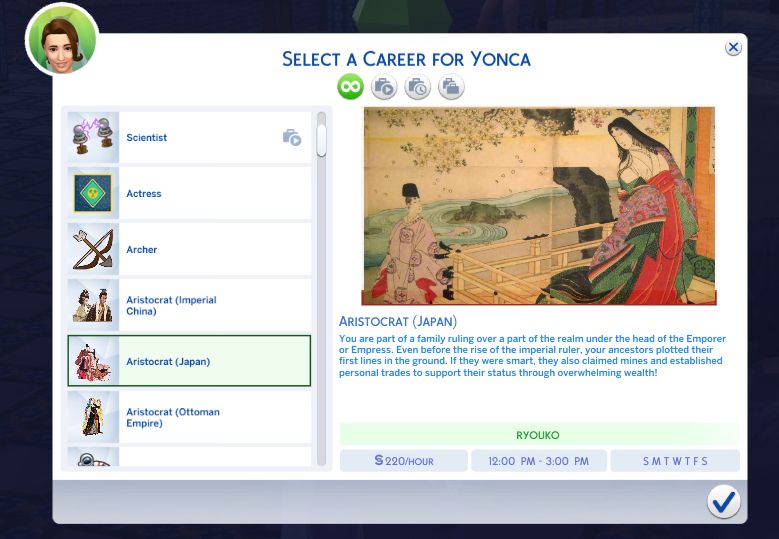Click the Aristocrat Japan kimono icon

(x=93, y=361)
